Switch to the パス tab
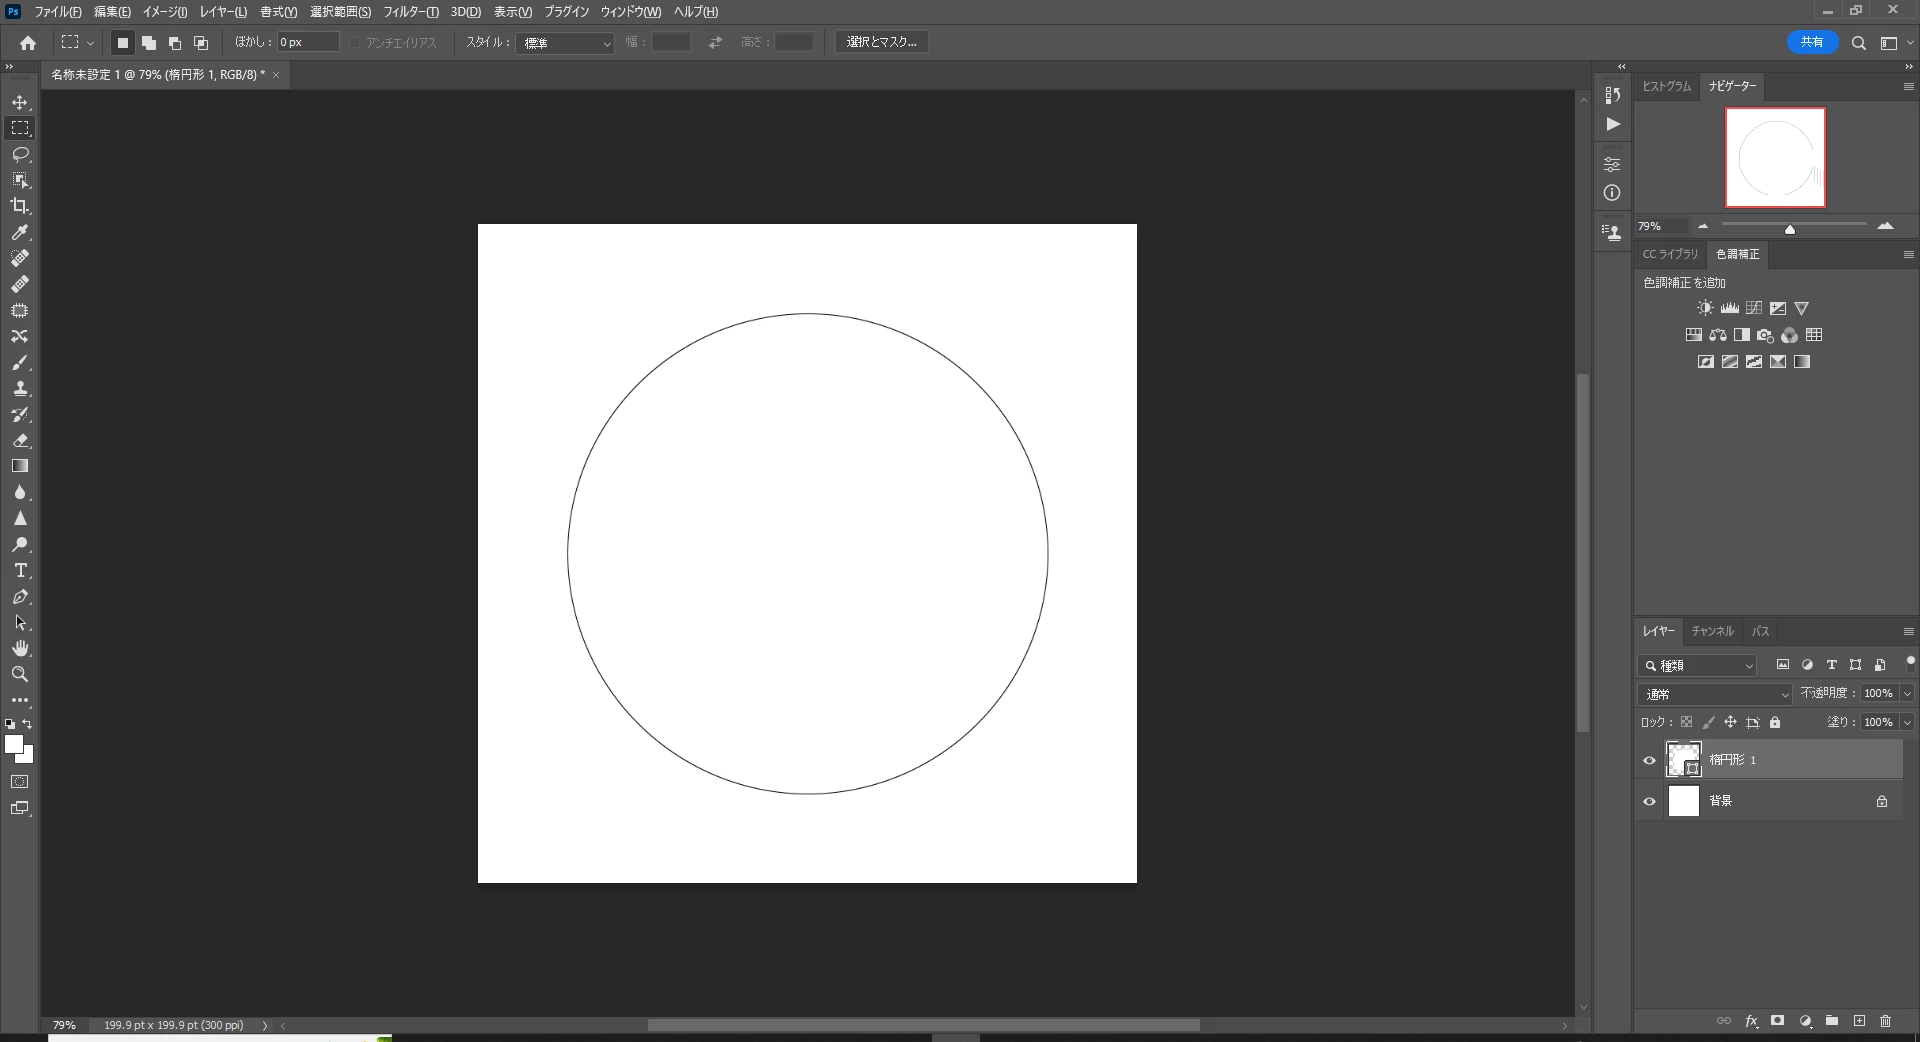 pyautogui.click(x=1761, y=631)
